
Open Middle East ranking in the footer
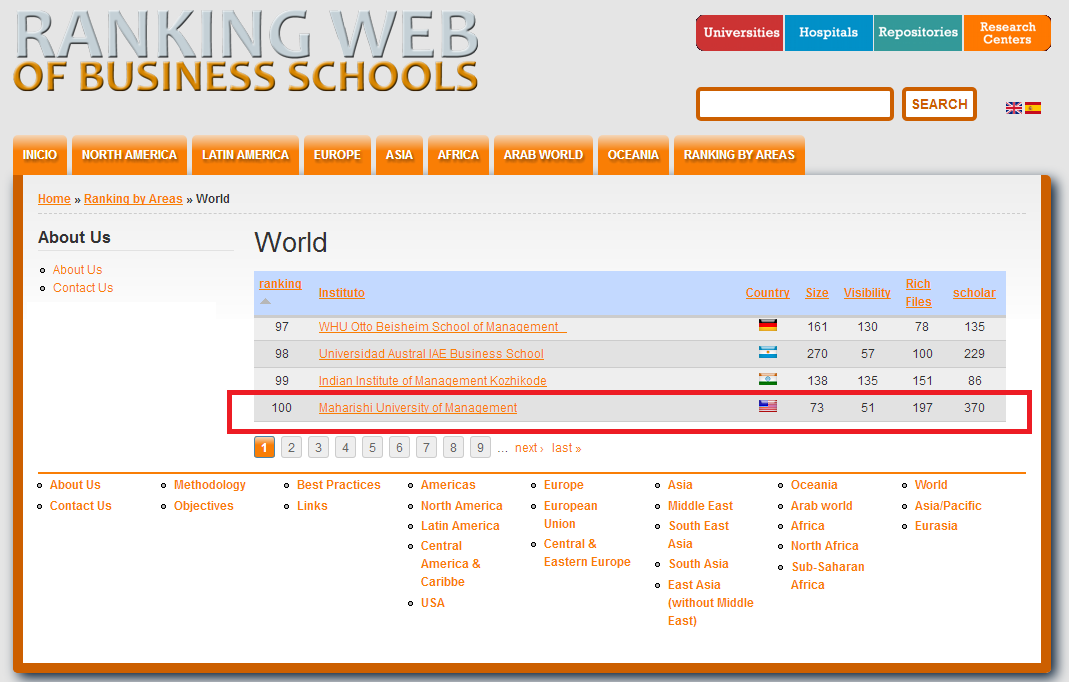click(x=700, y=506)
